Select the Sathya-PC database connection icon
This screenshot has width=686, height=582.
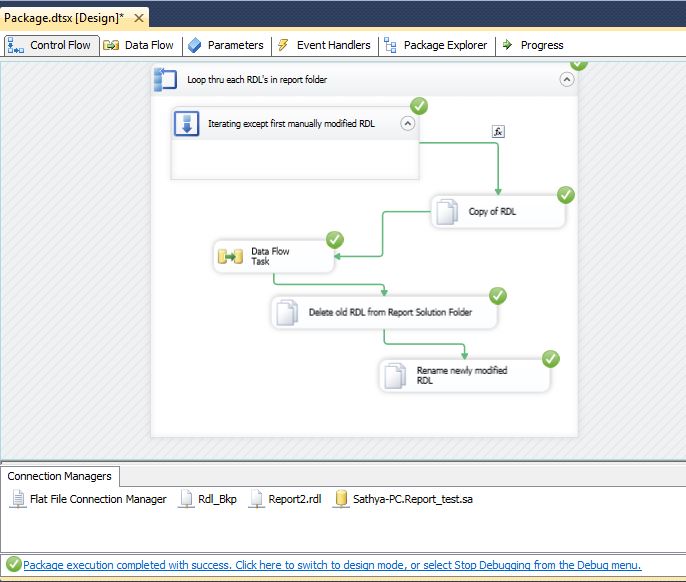coord(341,499)
